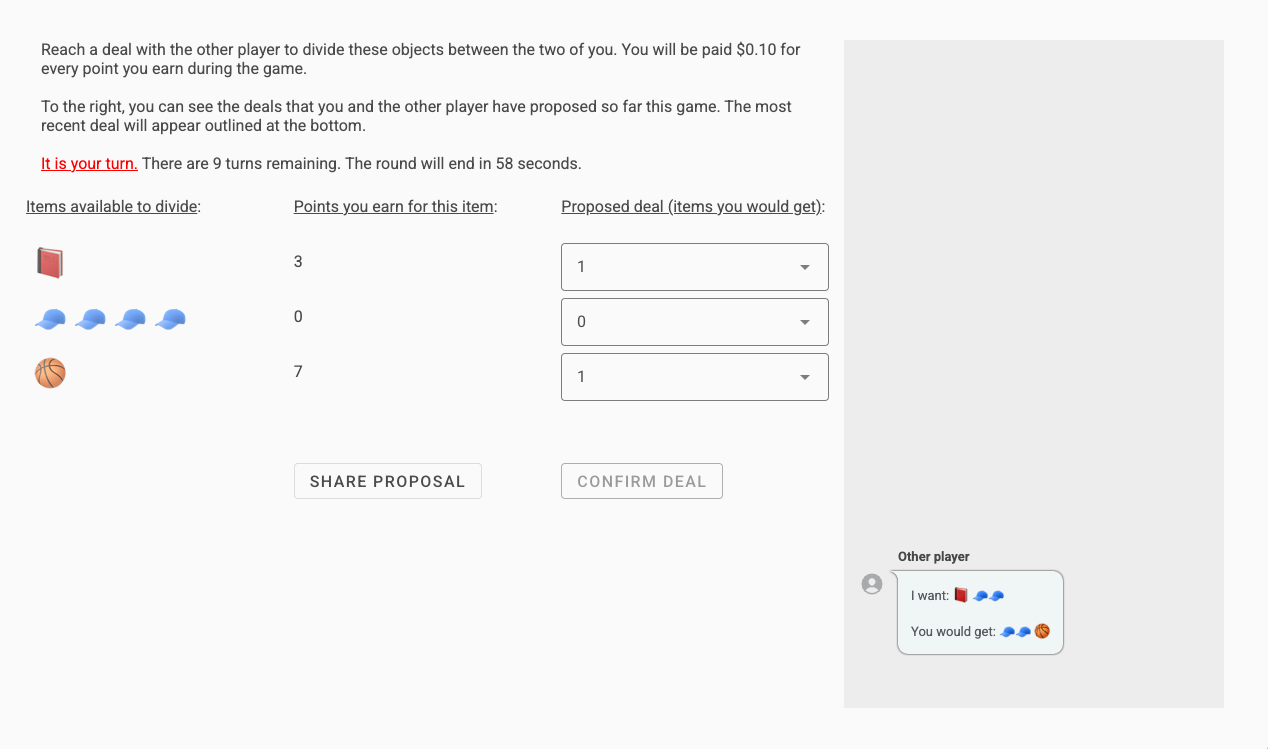Click the "Other player" name label
This screenshot has width=1268, height=749.
point(933,557)
